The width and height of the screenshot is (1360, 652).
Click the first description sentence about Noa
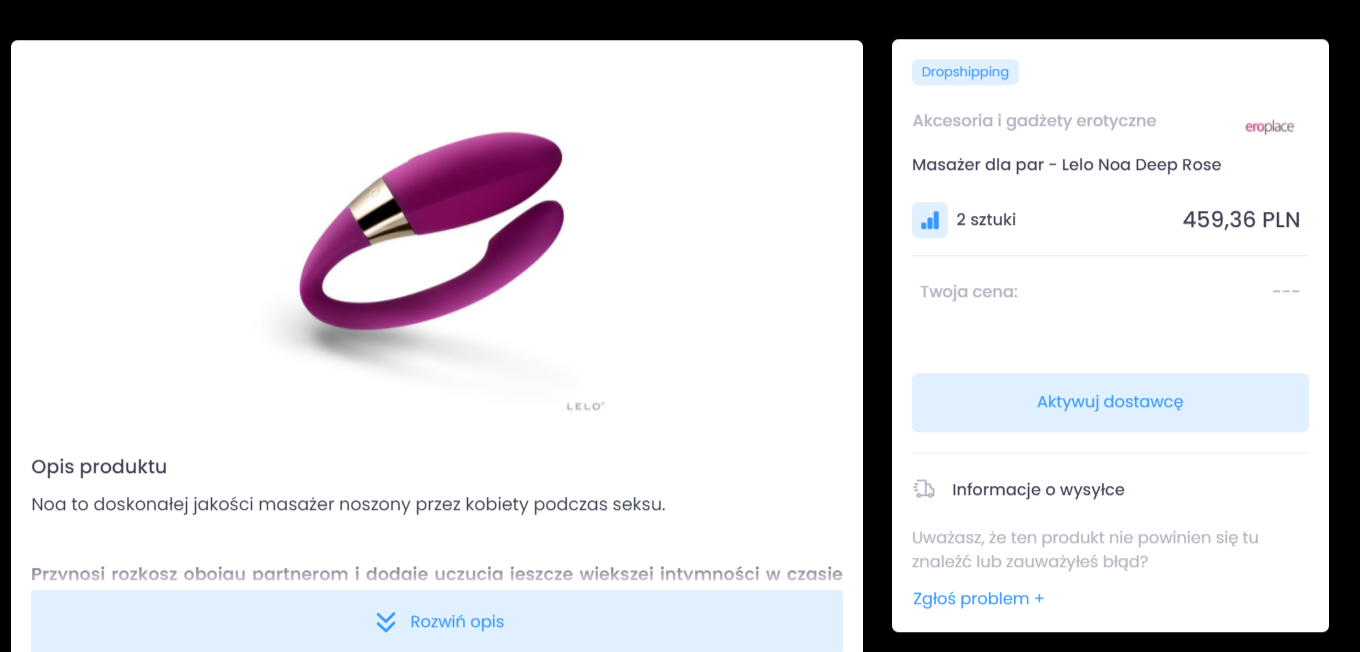(x=348, y=504)
